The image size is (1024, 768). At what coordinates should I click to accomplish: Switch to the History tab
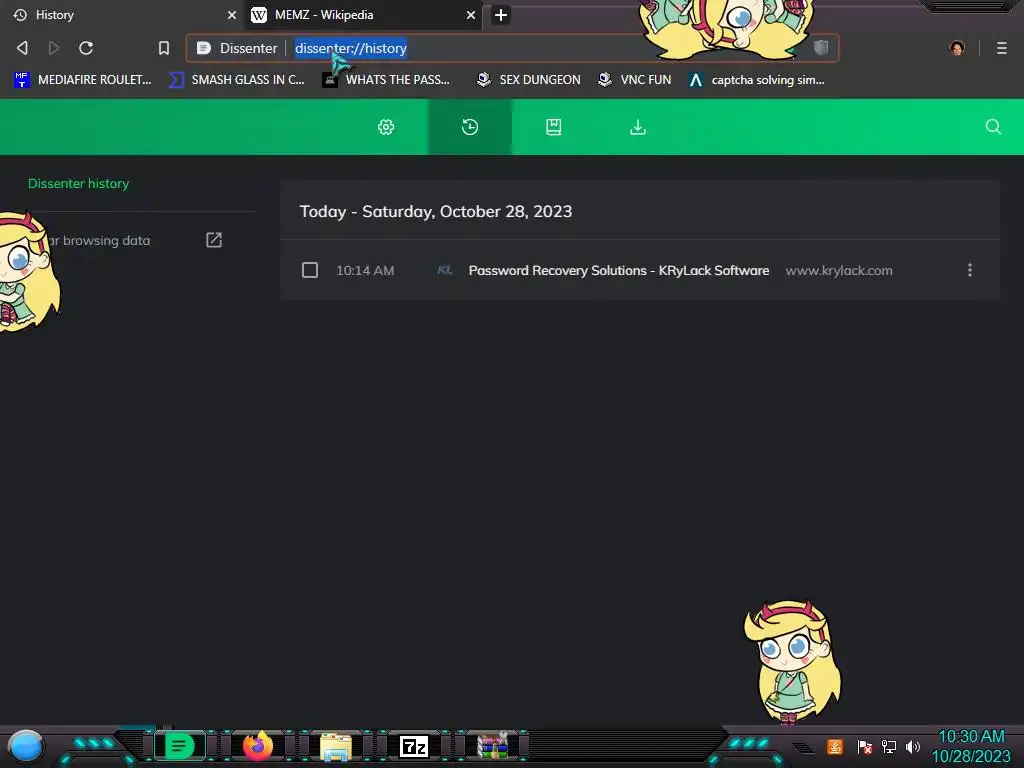tap(122, 15)
